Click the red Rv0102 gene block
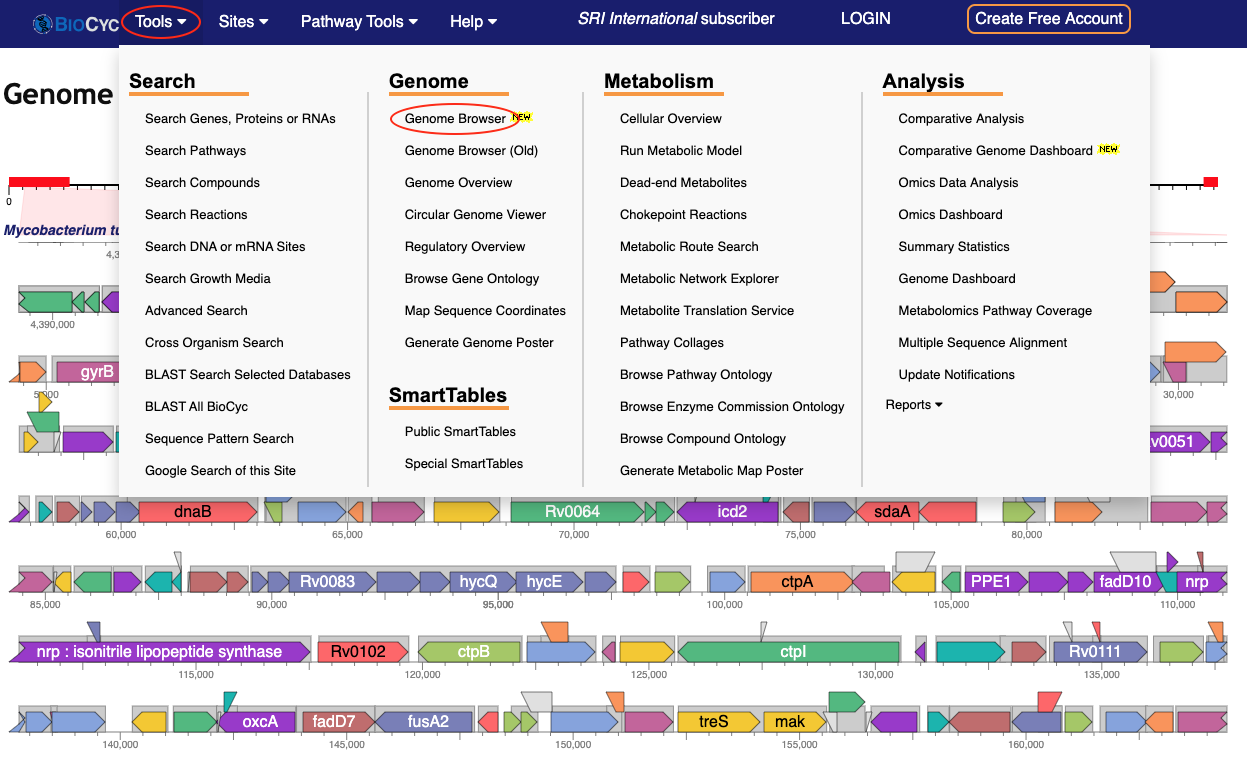 [360, 652]
